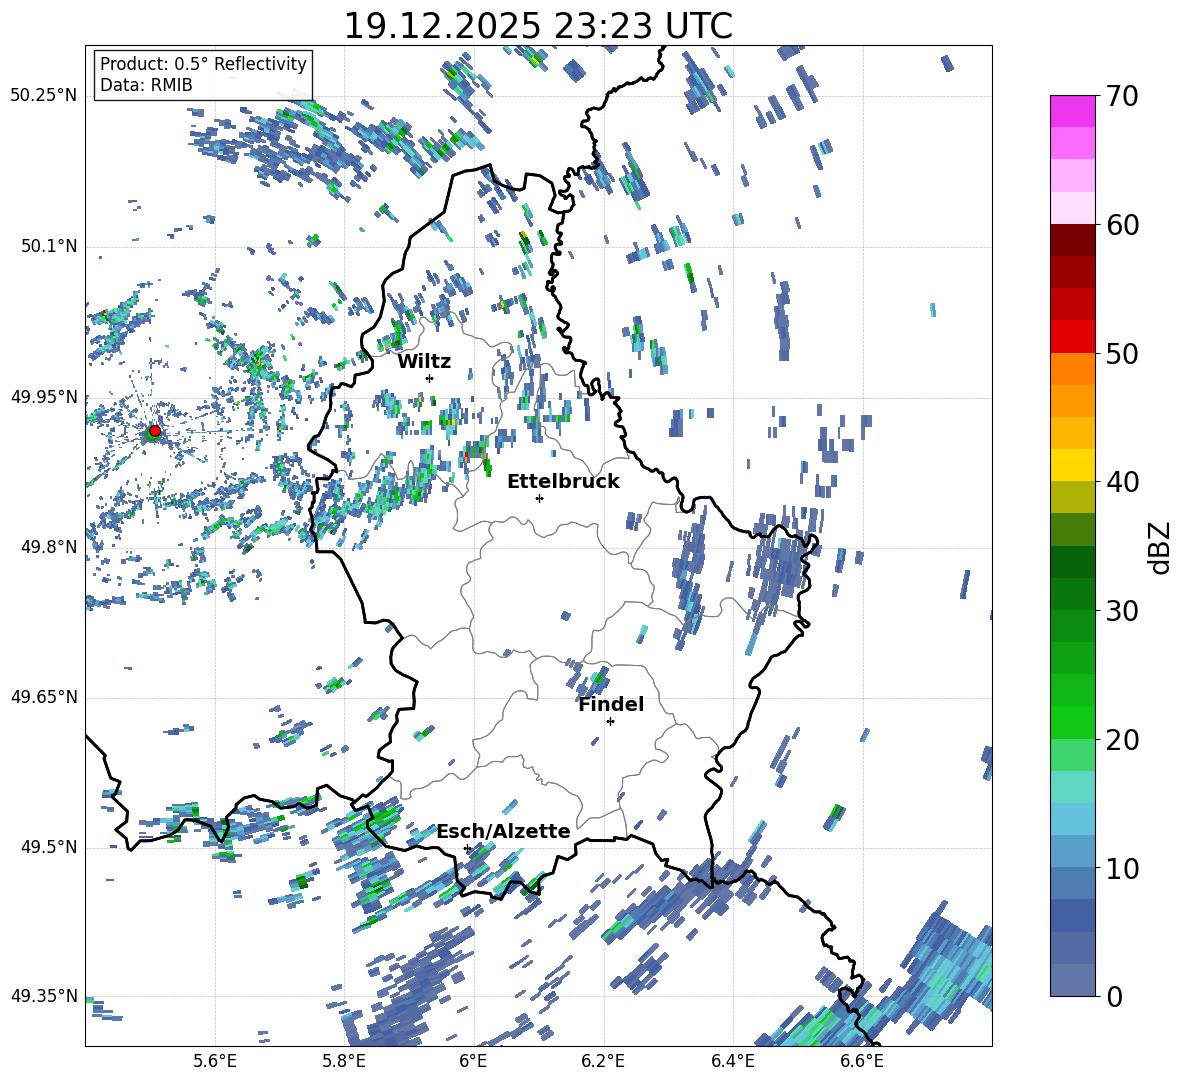This screenshot has height=1081, width=1184.
Task: Click the Ettelbruck city label
Action: coord(563,482)
